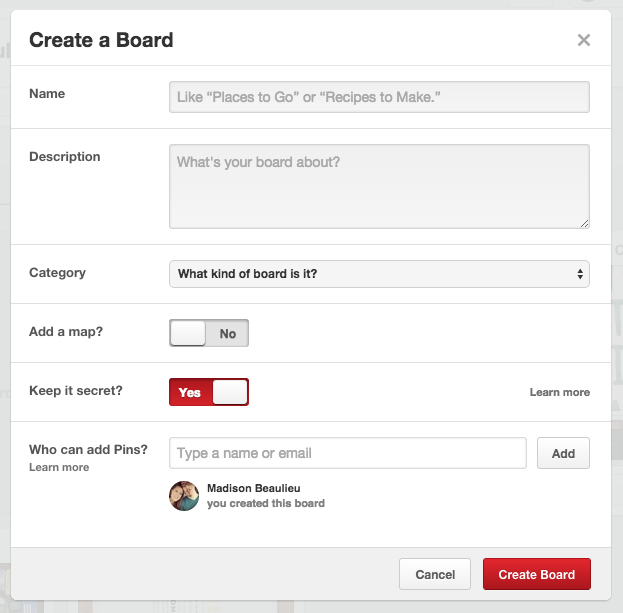Cancel board creation
Image resolution: width=623 pixels, height=613 pixels.
click(435, 574)
